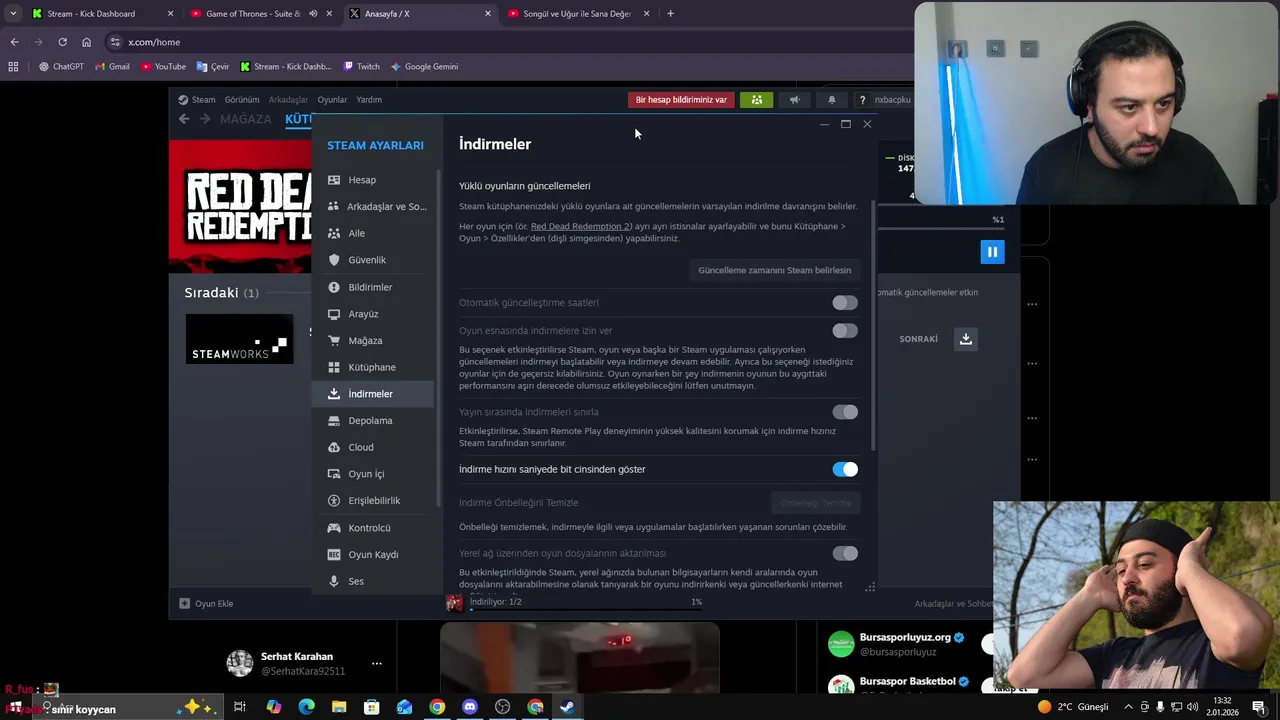The image size is (1280, 720).
Task: Open Arkadaşlar ve Sohbet settings section in sidebar
Action: tap(373, 207)
